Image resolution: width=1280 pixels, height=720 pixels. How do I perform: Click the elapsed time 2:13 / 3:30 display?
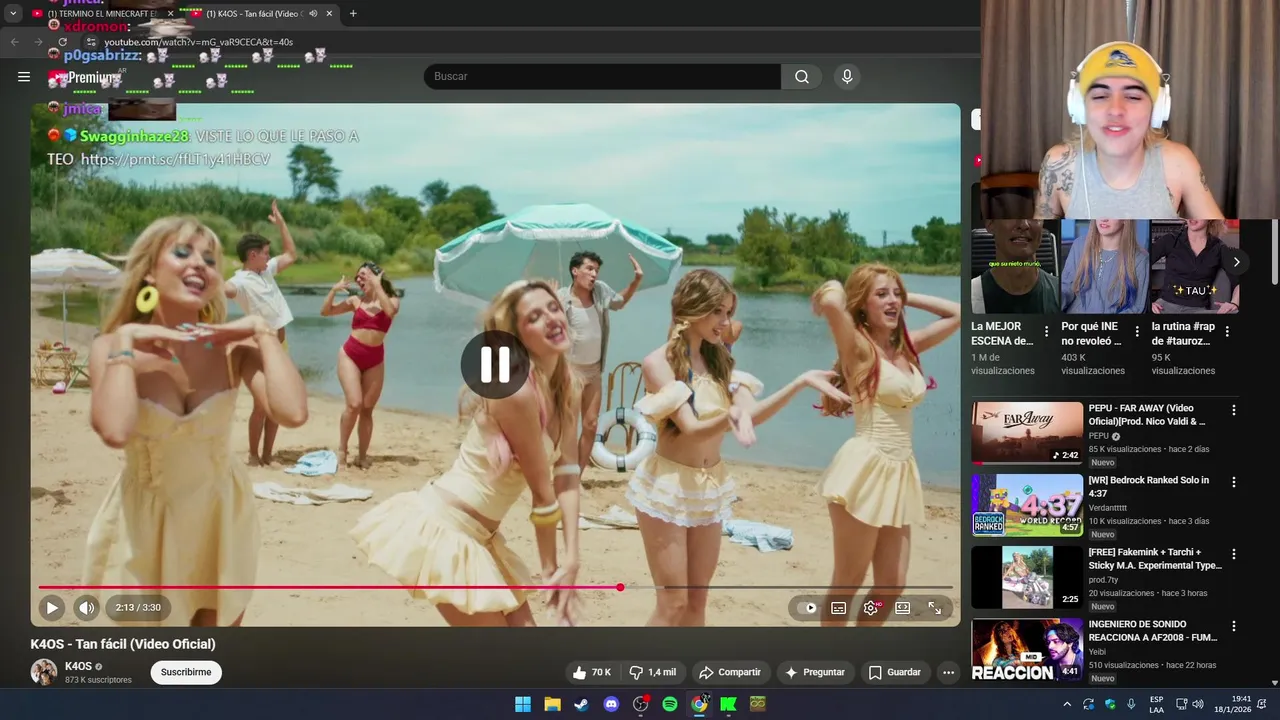(x=138, y=607)
